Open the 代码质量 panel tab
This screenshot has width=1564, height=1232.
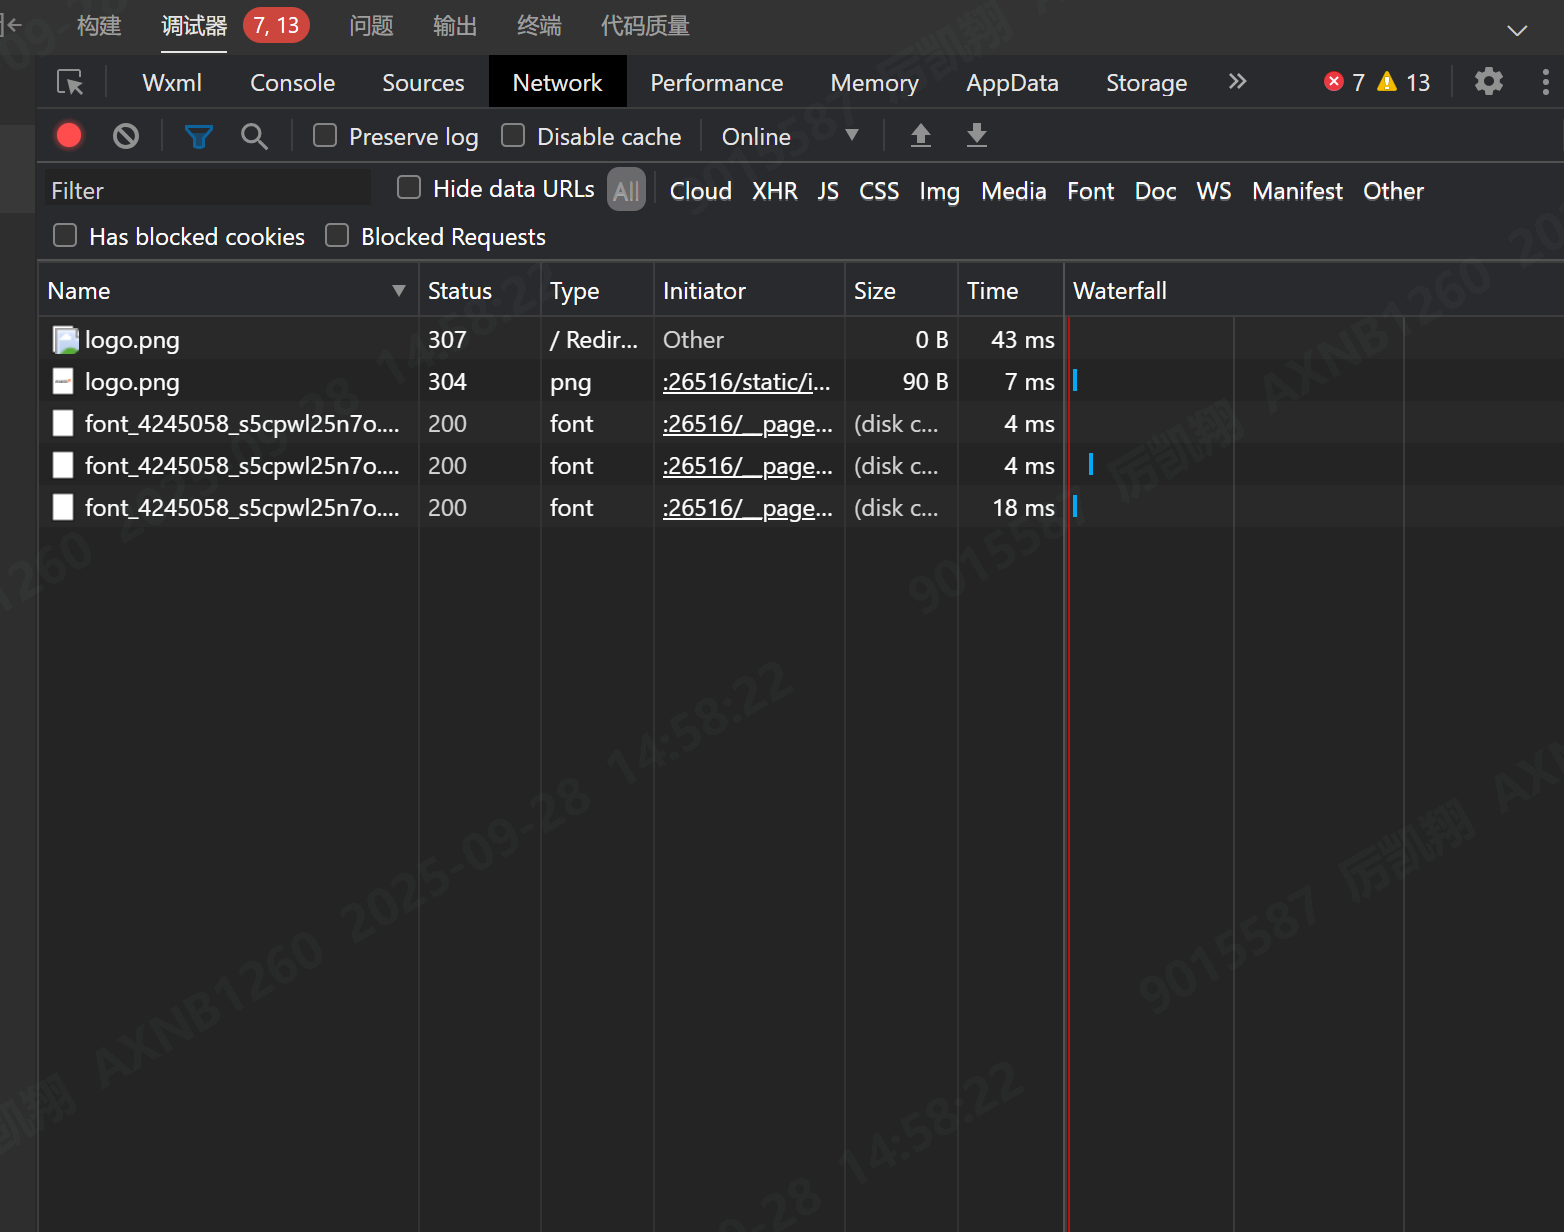[645, 26]
